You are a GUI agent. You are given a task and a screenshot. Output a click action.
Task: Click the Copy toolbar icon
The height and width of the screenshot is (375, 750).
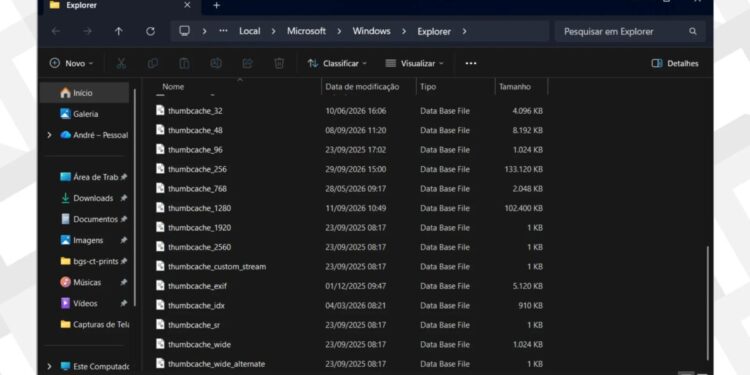coord(153,63)
